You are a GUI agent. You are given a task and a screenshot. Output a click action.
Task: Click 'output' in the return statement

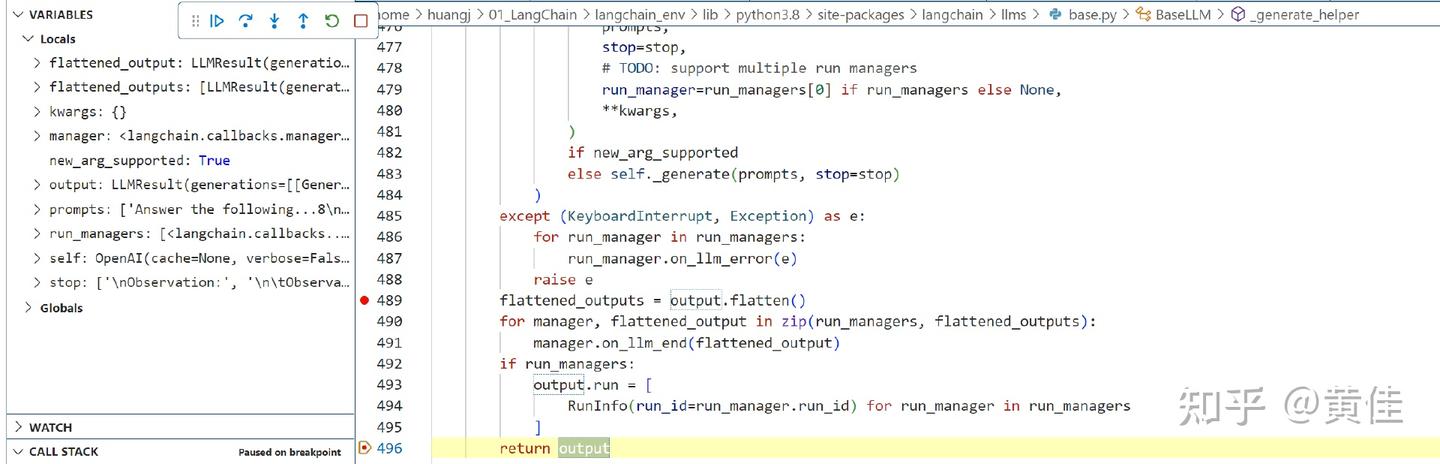[x=584, y=448]
